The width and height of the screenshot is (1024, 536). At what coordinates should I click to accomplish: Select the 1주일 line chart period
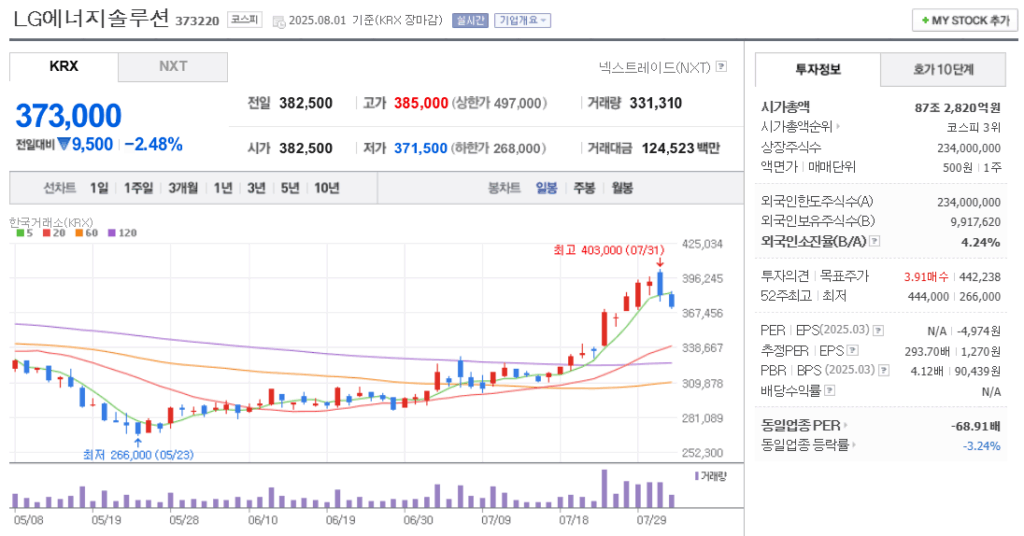[138, 188]
